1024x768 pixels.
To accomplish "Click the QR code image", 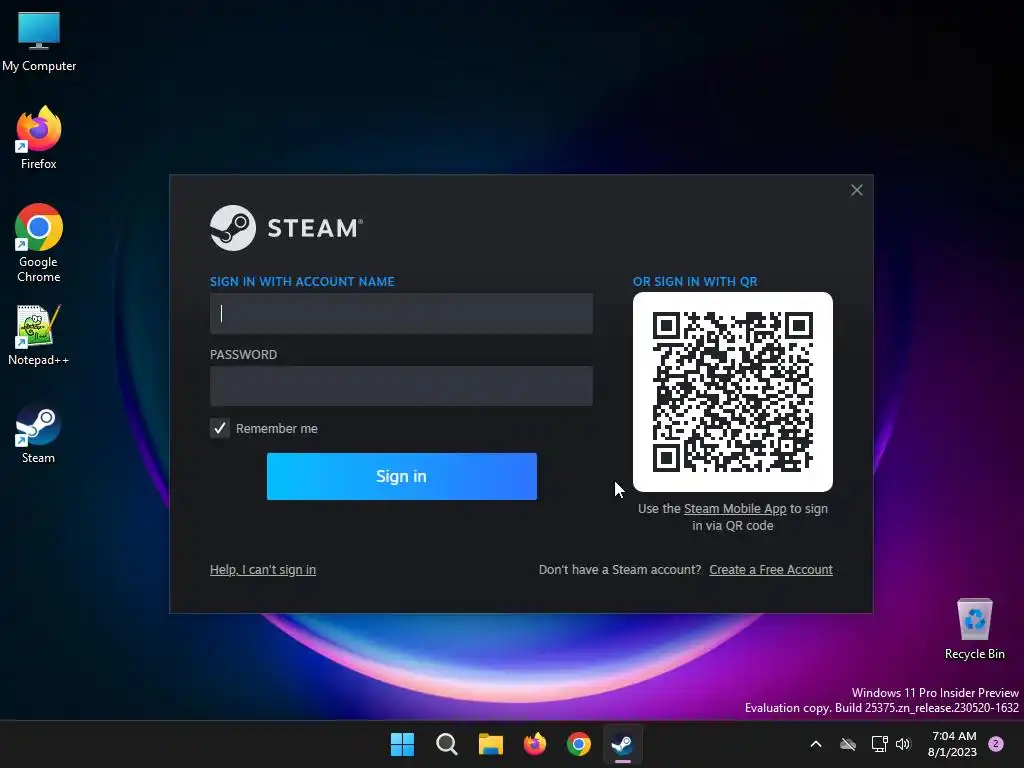I will click(733, 392).
